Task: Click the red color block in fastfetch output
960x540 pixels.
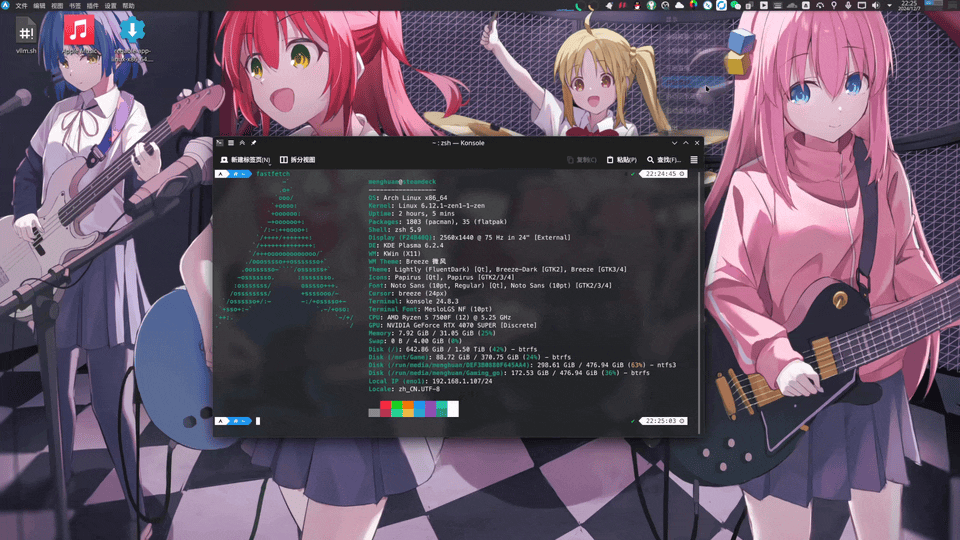Action: click(x=386, y=409)
